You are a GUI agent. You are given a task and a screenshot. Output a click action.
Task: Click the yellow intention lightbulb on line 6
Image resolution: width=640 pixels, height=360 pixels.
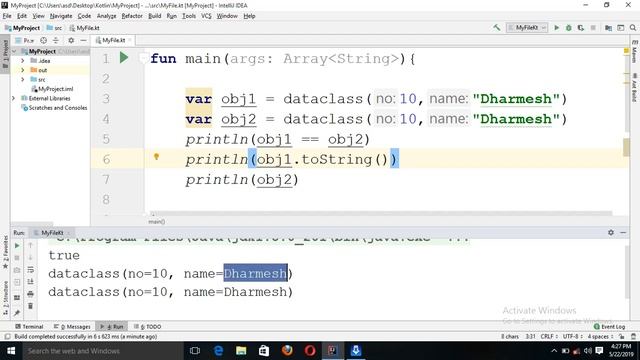[x=156, y=157]
